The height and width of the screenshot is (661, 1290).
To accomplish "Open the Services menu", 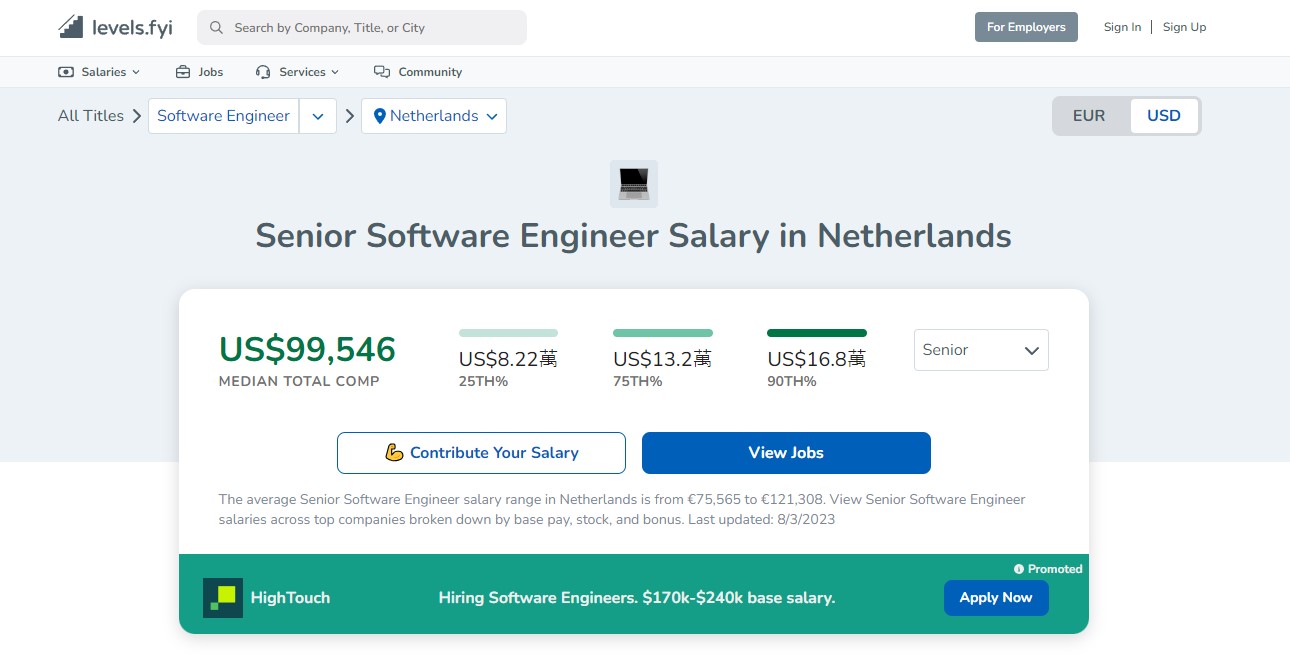I will [298, 72].
